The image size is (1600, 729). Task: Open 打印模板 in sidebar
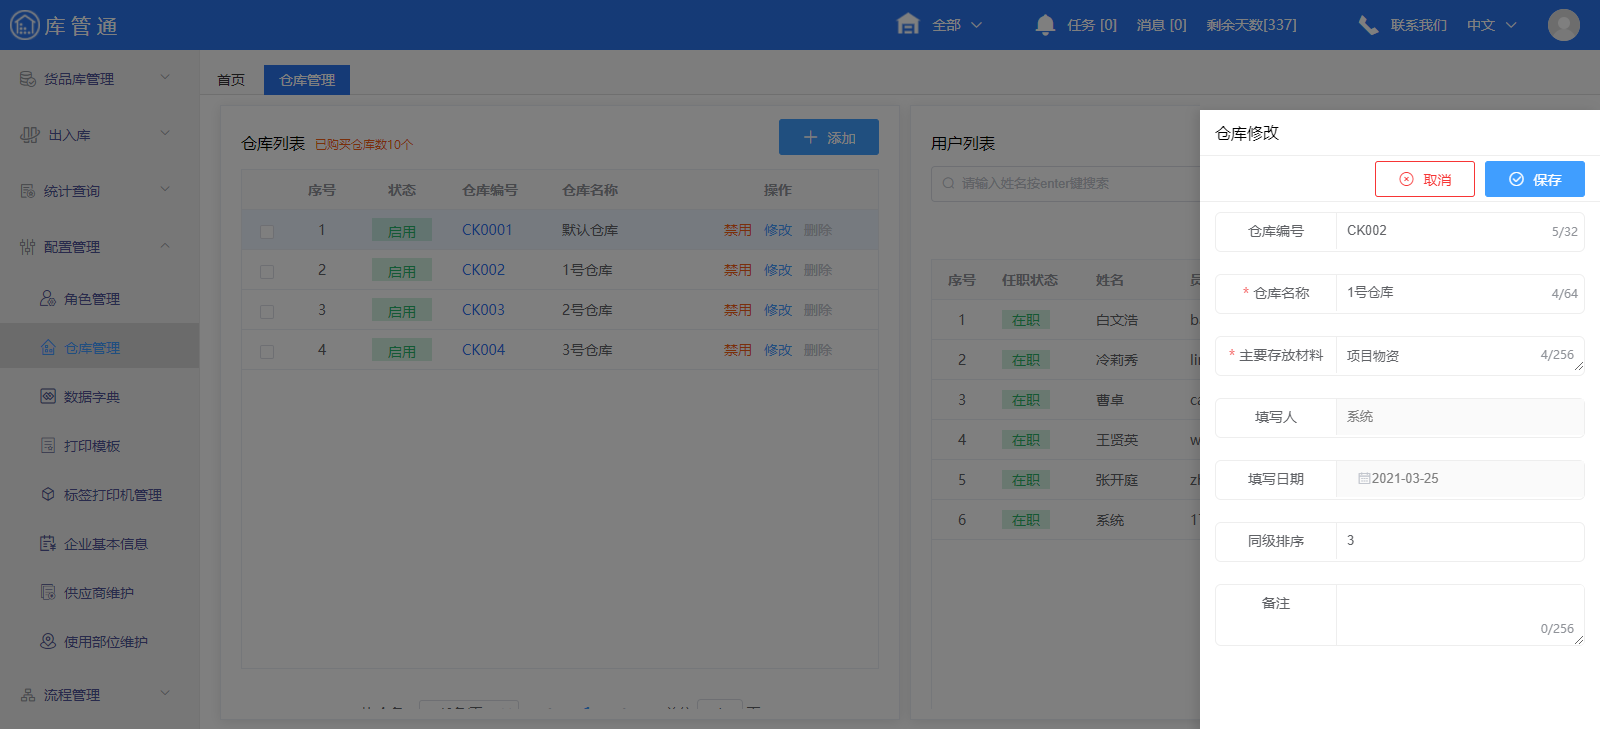pos(92,446)
